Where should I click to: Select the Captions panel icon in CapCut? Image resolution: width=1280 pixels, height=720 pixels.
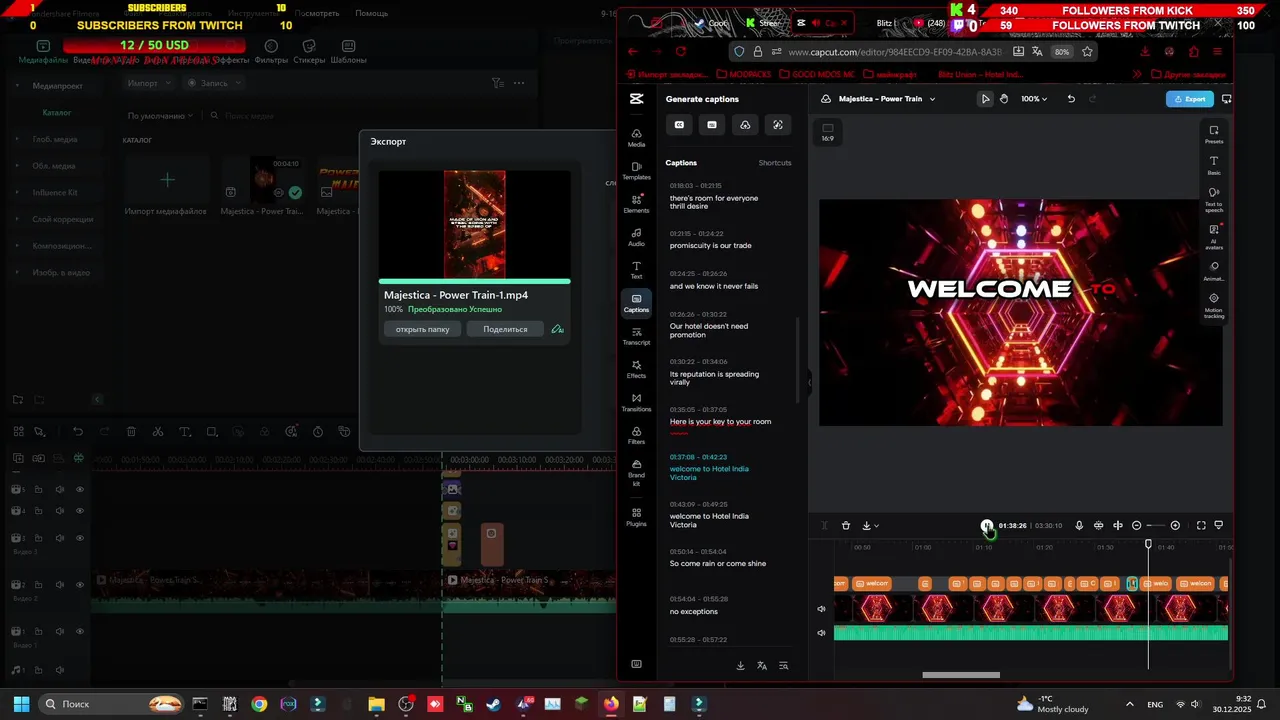(x=636, y=303)
